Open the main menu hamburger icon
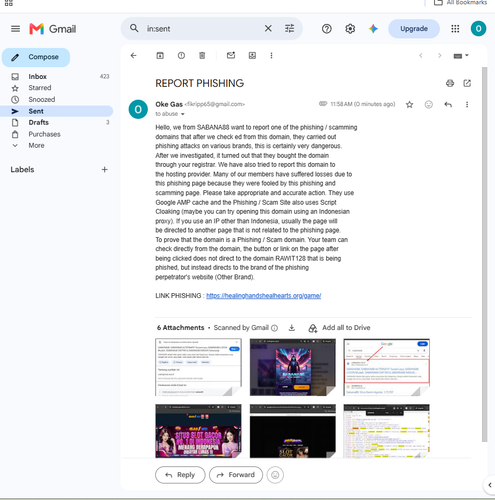The height and width of the screenshot is (500, 495). pyautogui.click(x=15, y=29)
